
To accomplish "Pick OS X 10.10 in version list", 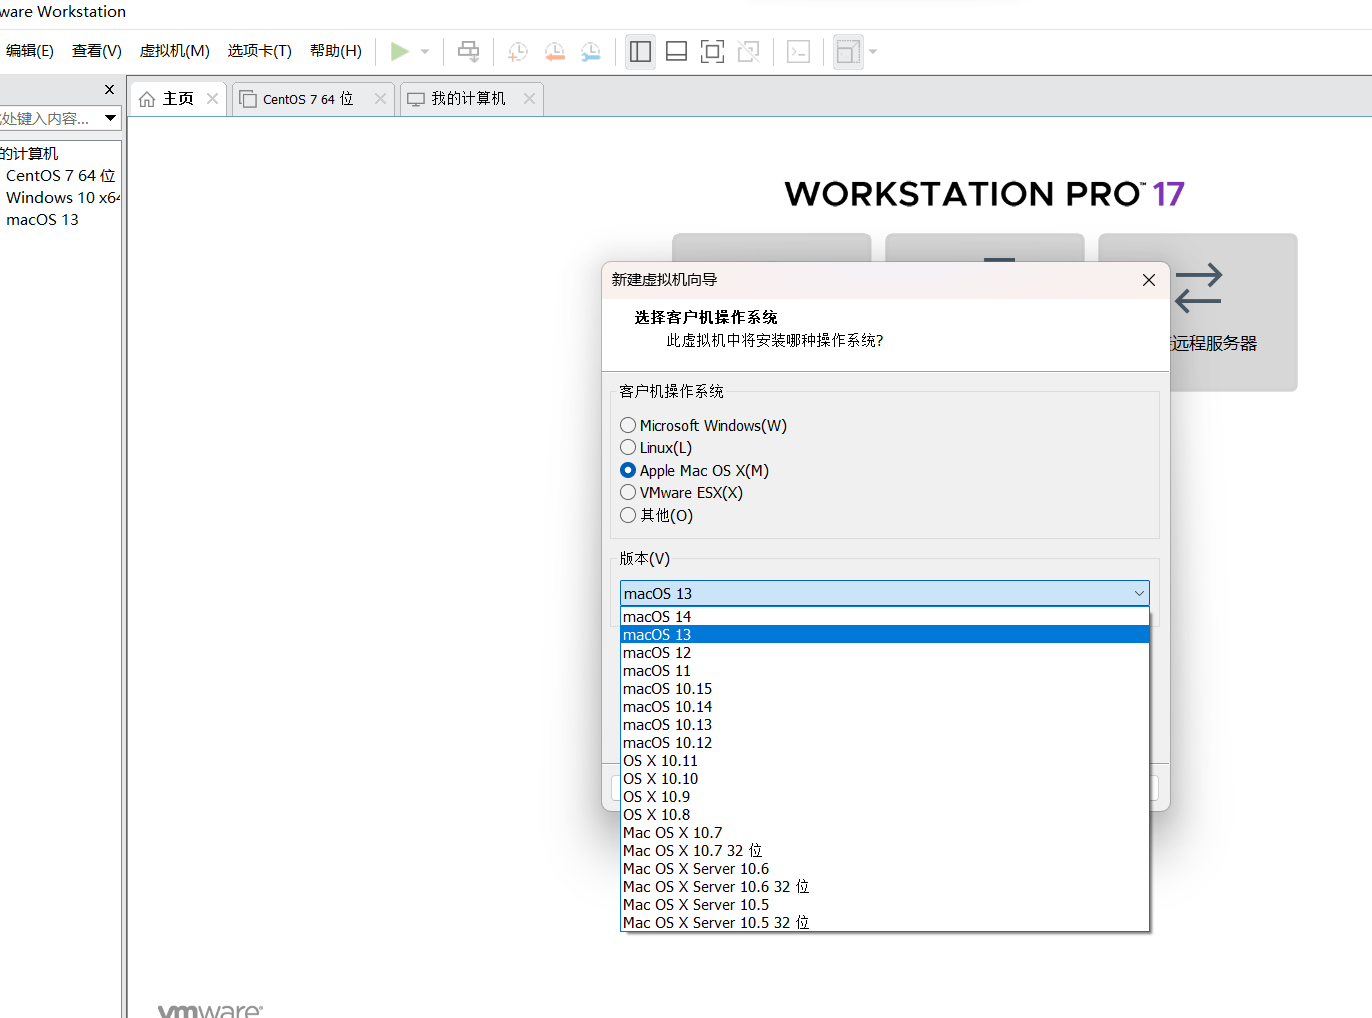I will click(885, 779).
